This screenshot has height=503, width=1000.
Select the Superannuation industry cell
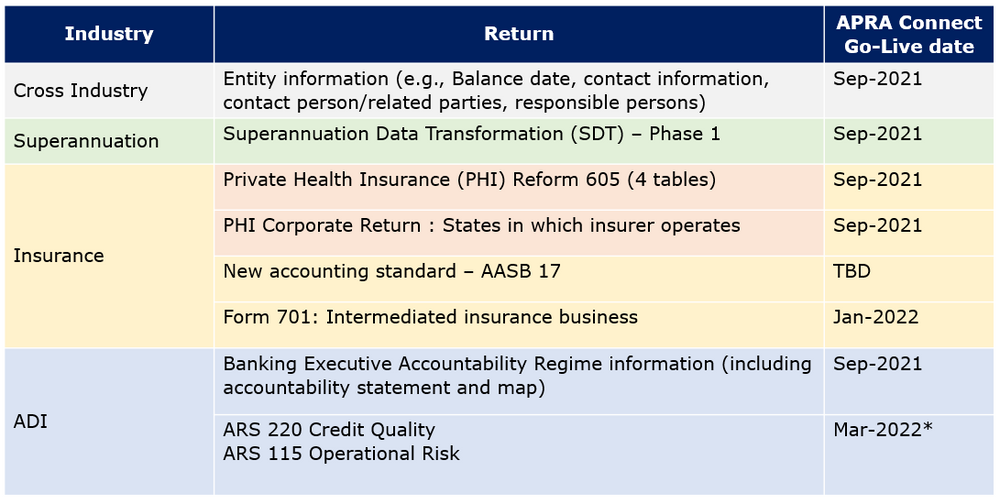click(x=86, y=141)
